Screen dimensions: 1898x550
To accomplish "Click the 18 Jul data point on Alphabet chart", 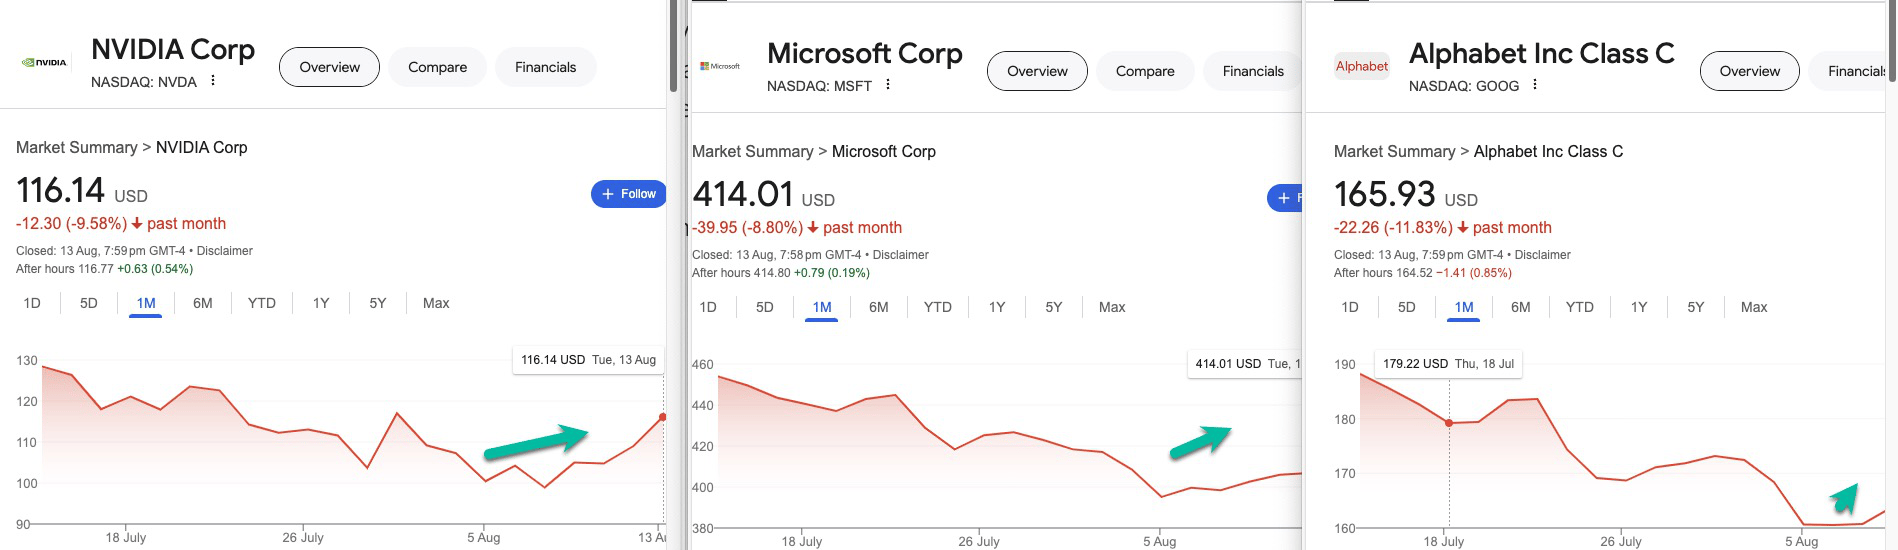I will click(x=1449, y=423).
